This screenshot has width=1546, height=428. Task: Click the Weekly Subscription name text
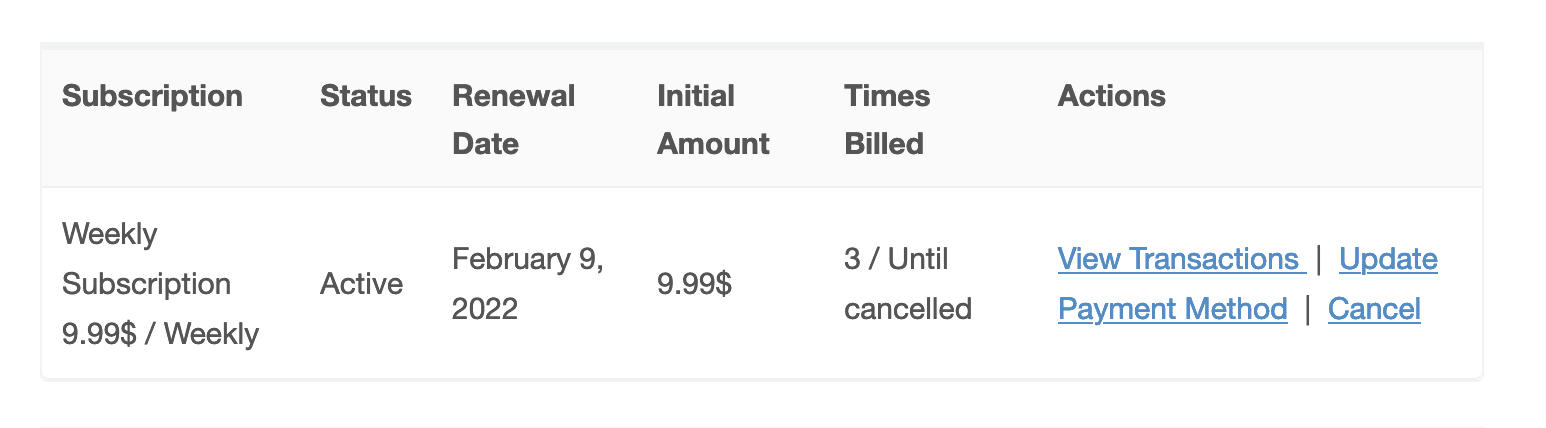click(146, 259)
